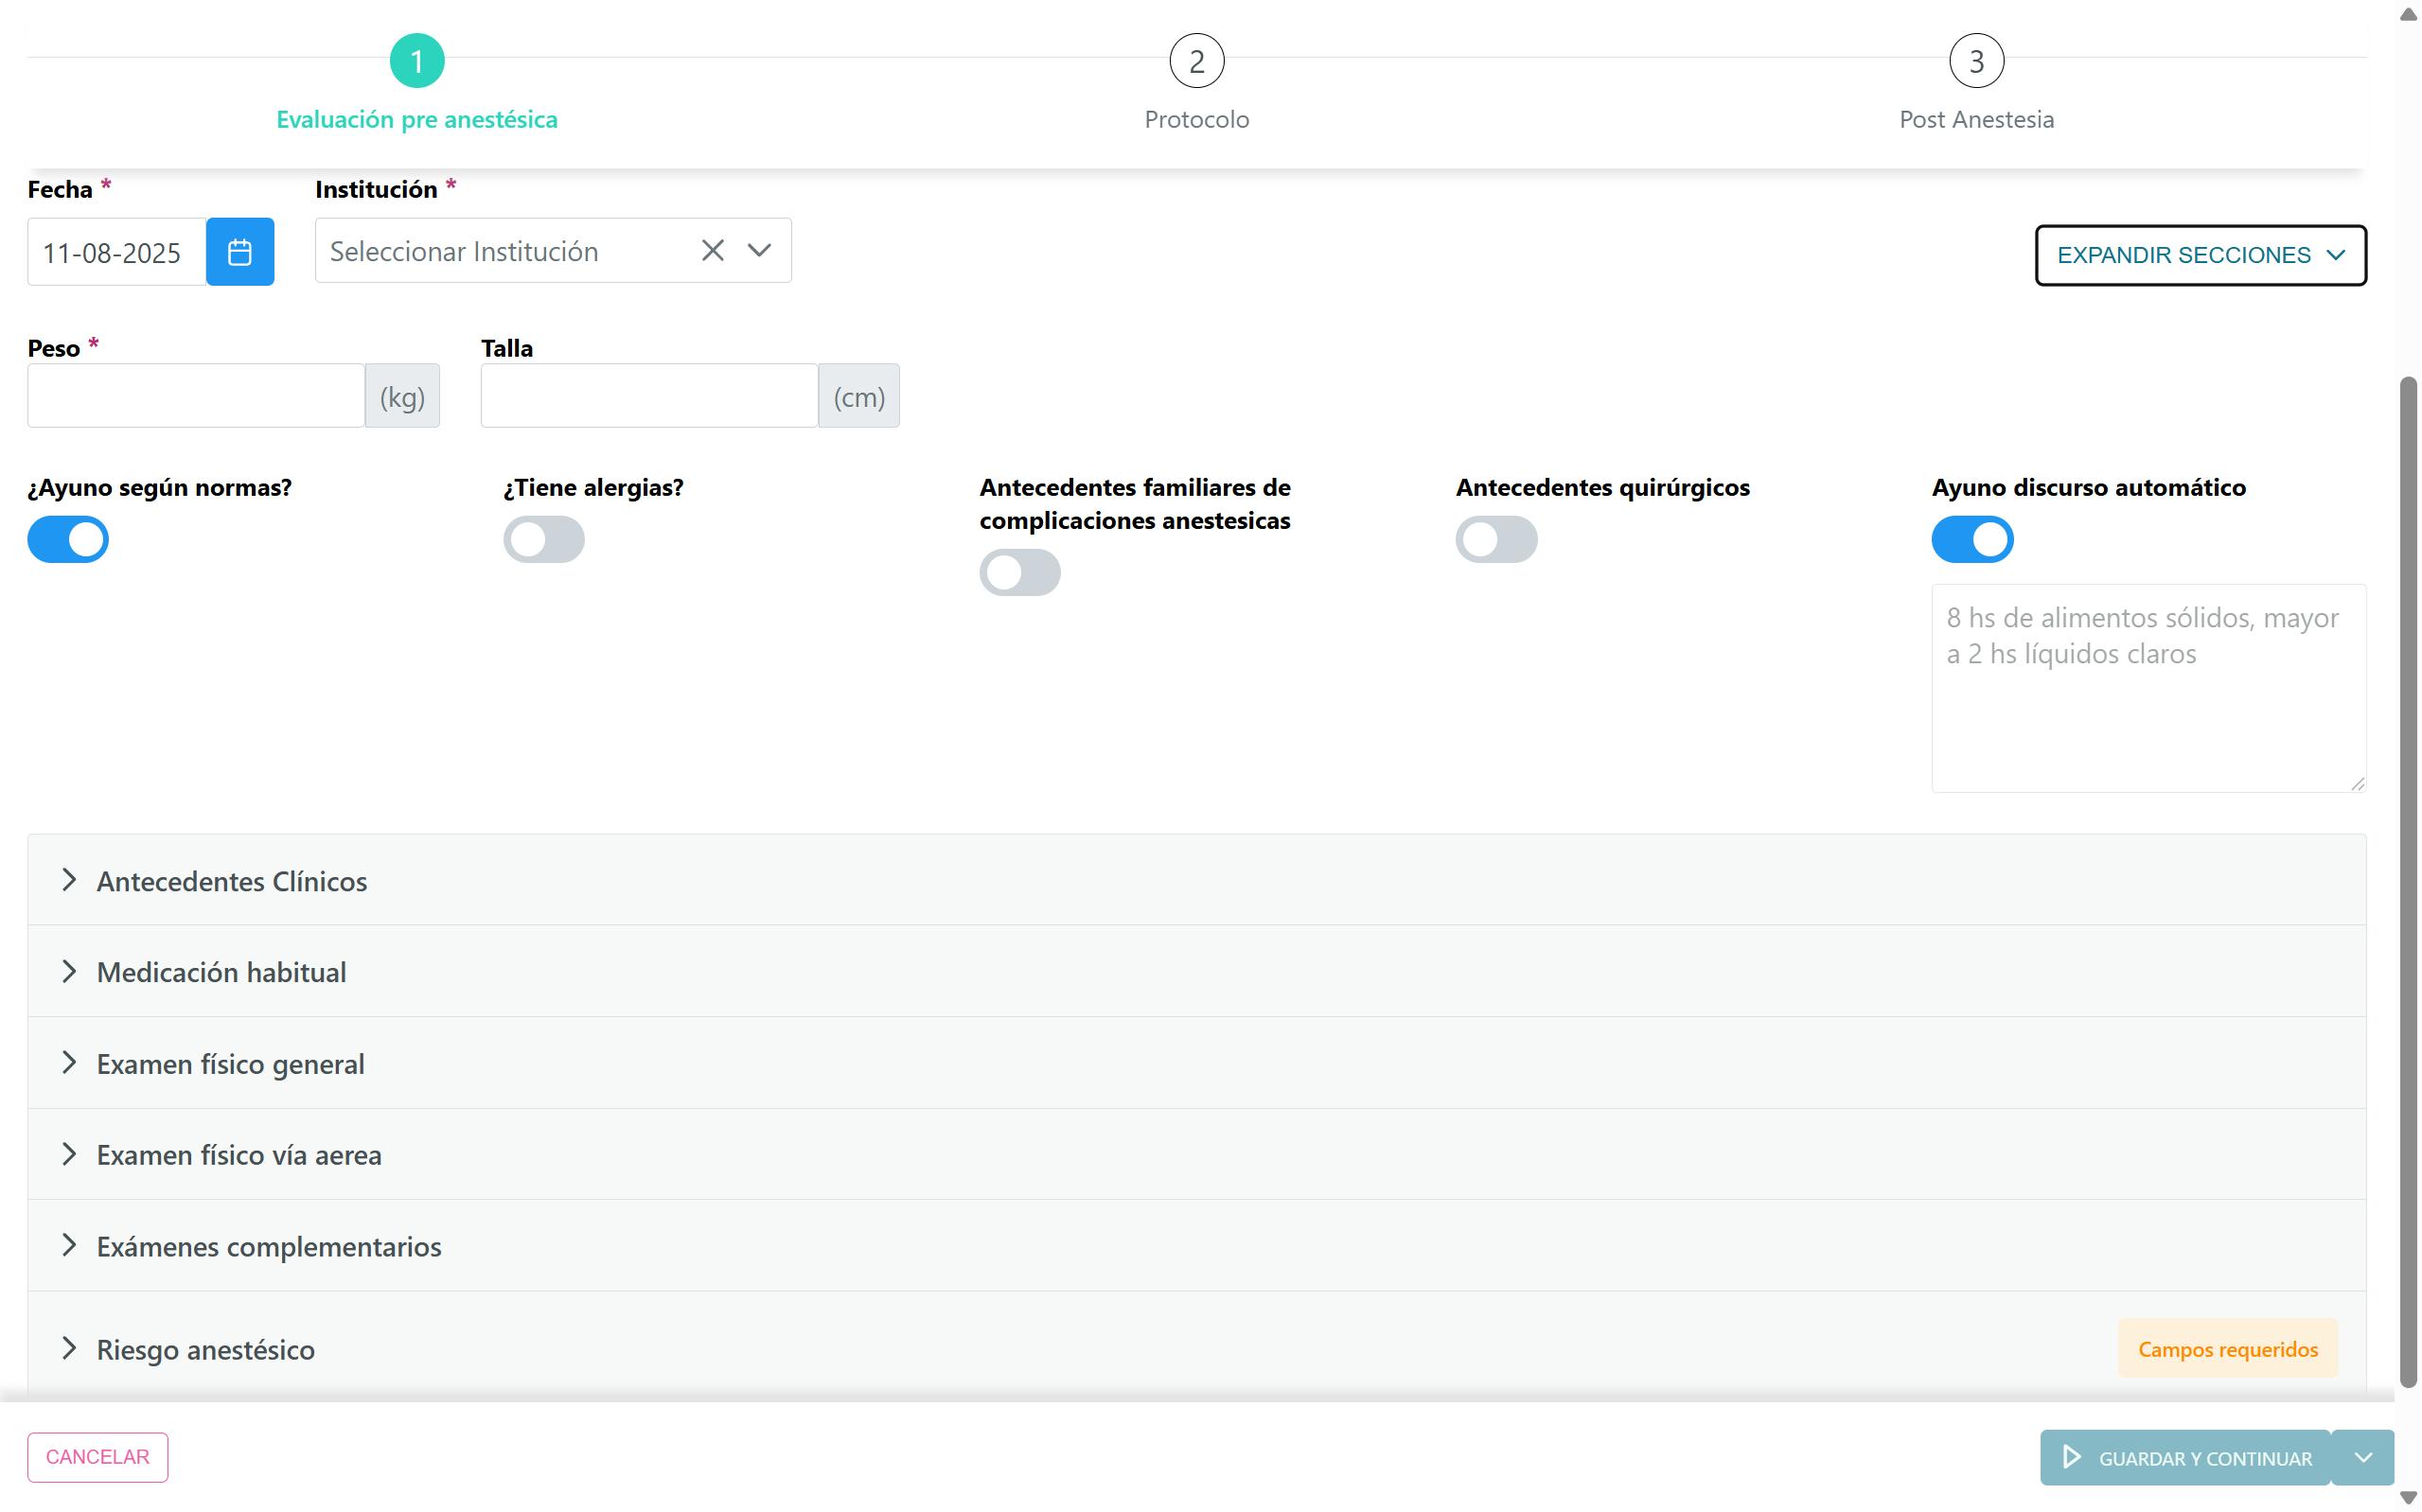Clear the Institución selection with X icon

(x=712, y=250)
